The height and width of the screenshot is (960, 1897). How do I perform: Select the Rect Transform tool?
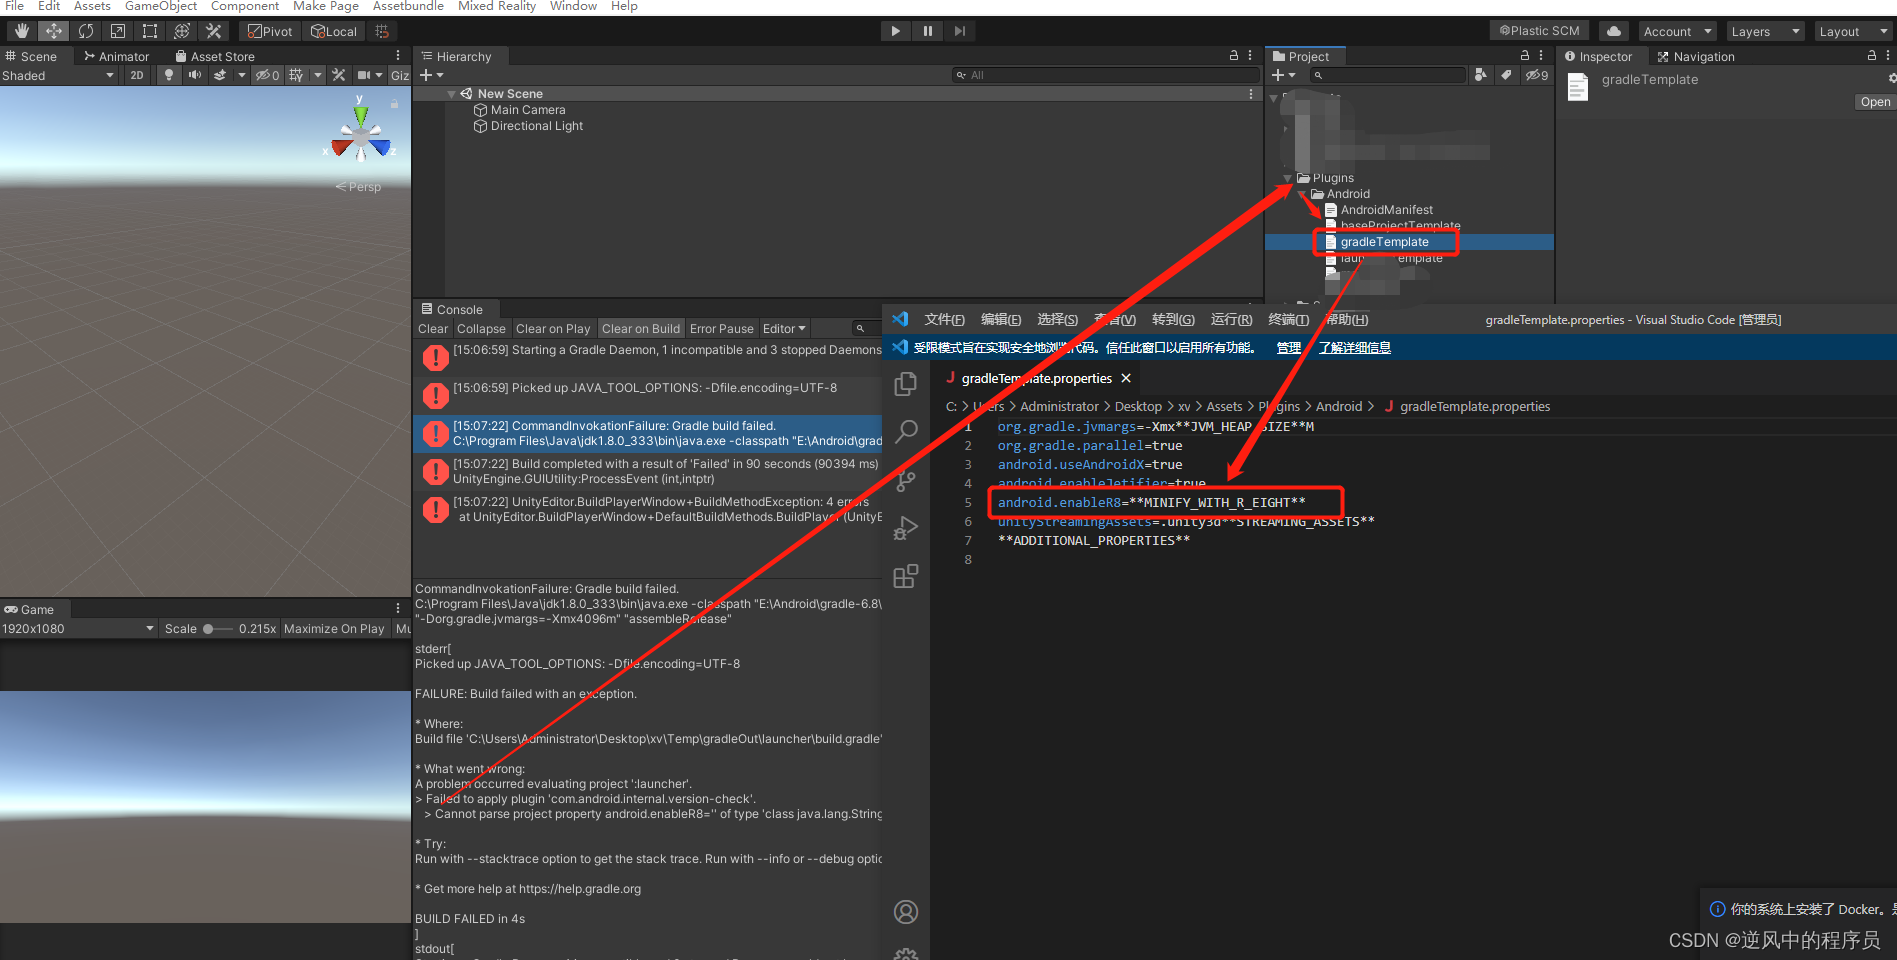pyautogui.click(x=149, y=31)
